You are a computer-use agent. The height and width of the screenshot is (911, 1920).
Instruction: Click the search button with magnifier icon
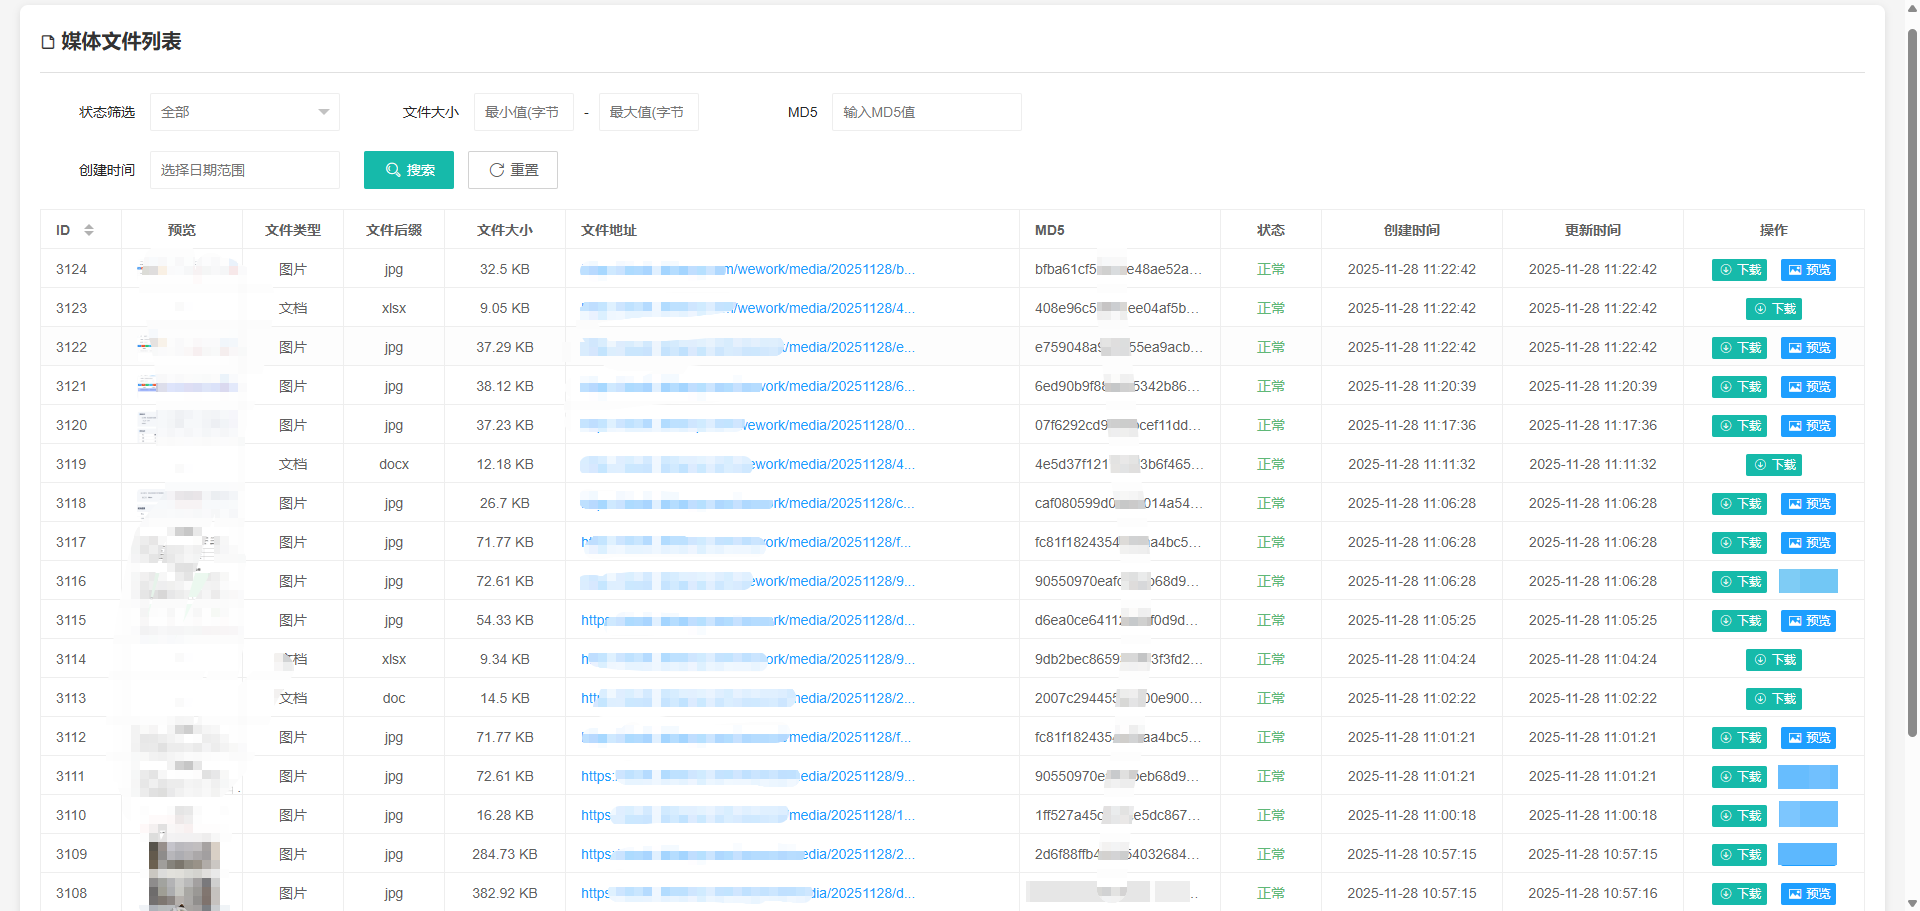[408, 170]
